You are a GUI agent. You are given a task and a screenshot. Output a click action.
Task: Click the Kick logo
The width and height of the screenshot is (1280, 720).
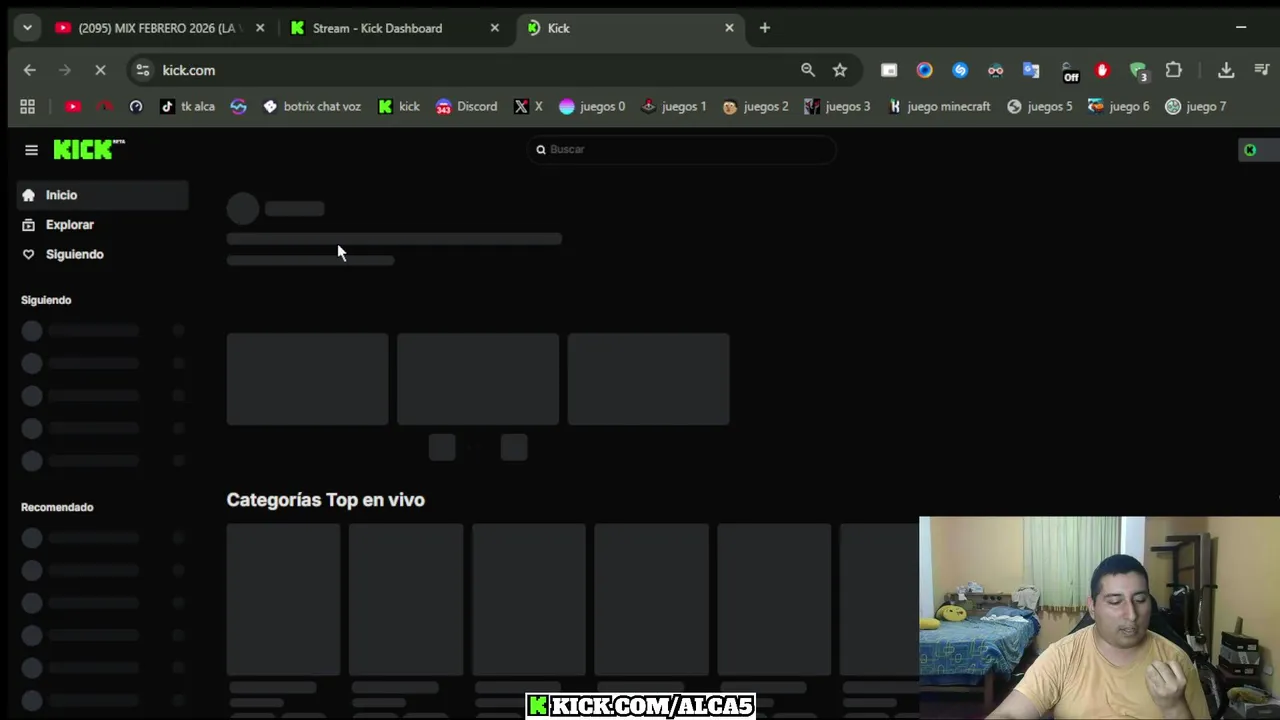[89, 149]
